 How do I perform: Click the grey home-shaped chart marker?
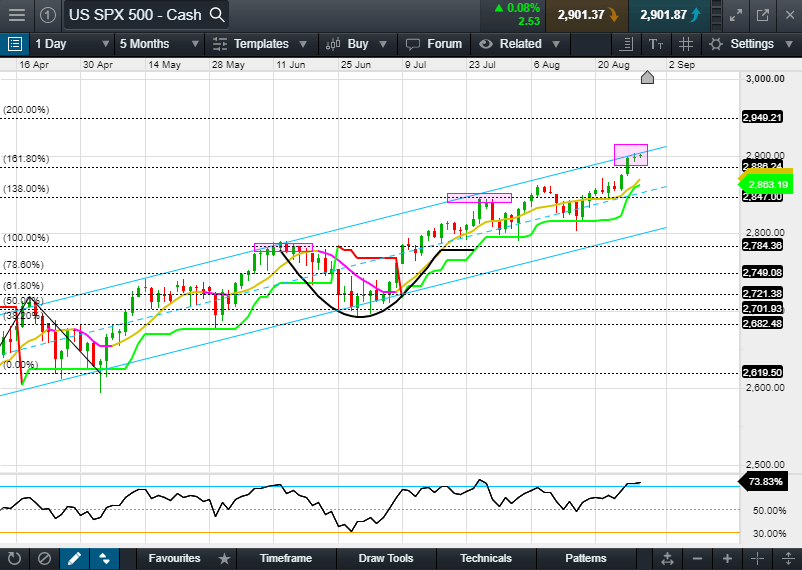point(647,77)
